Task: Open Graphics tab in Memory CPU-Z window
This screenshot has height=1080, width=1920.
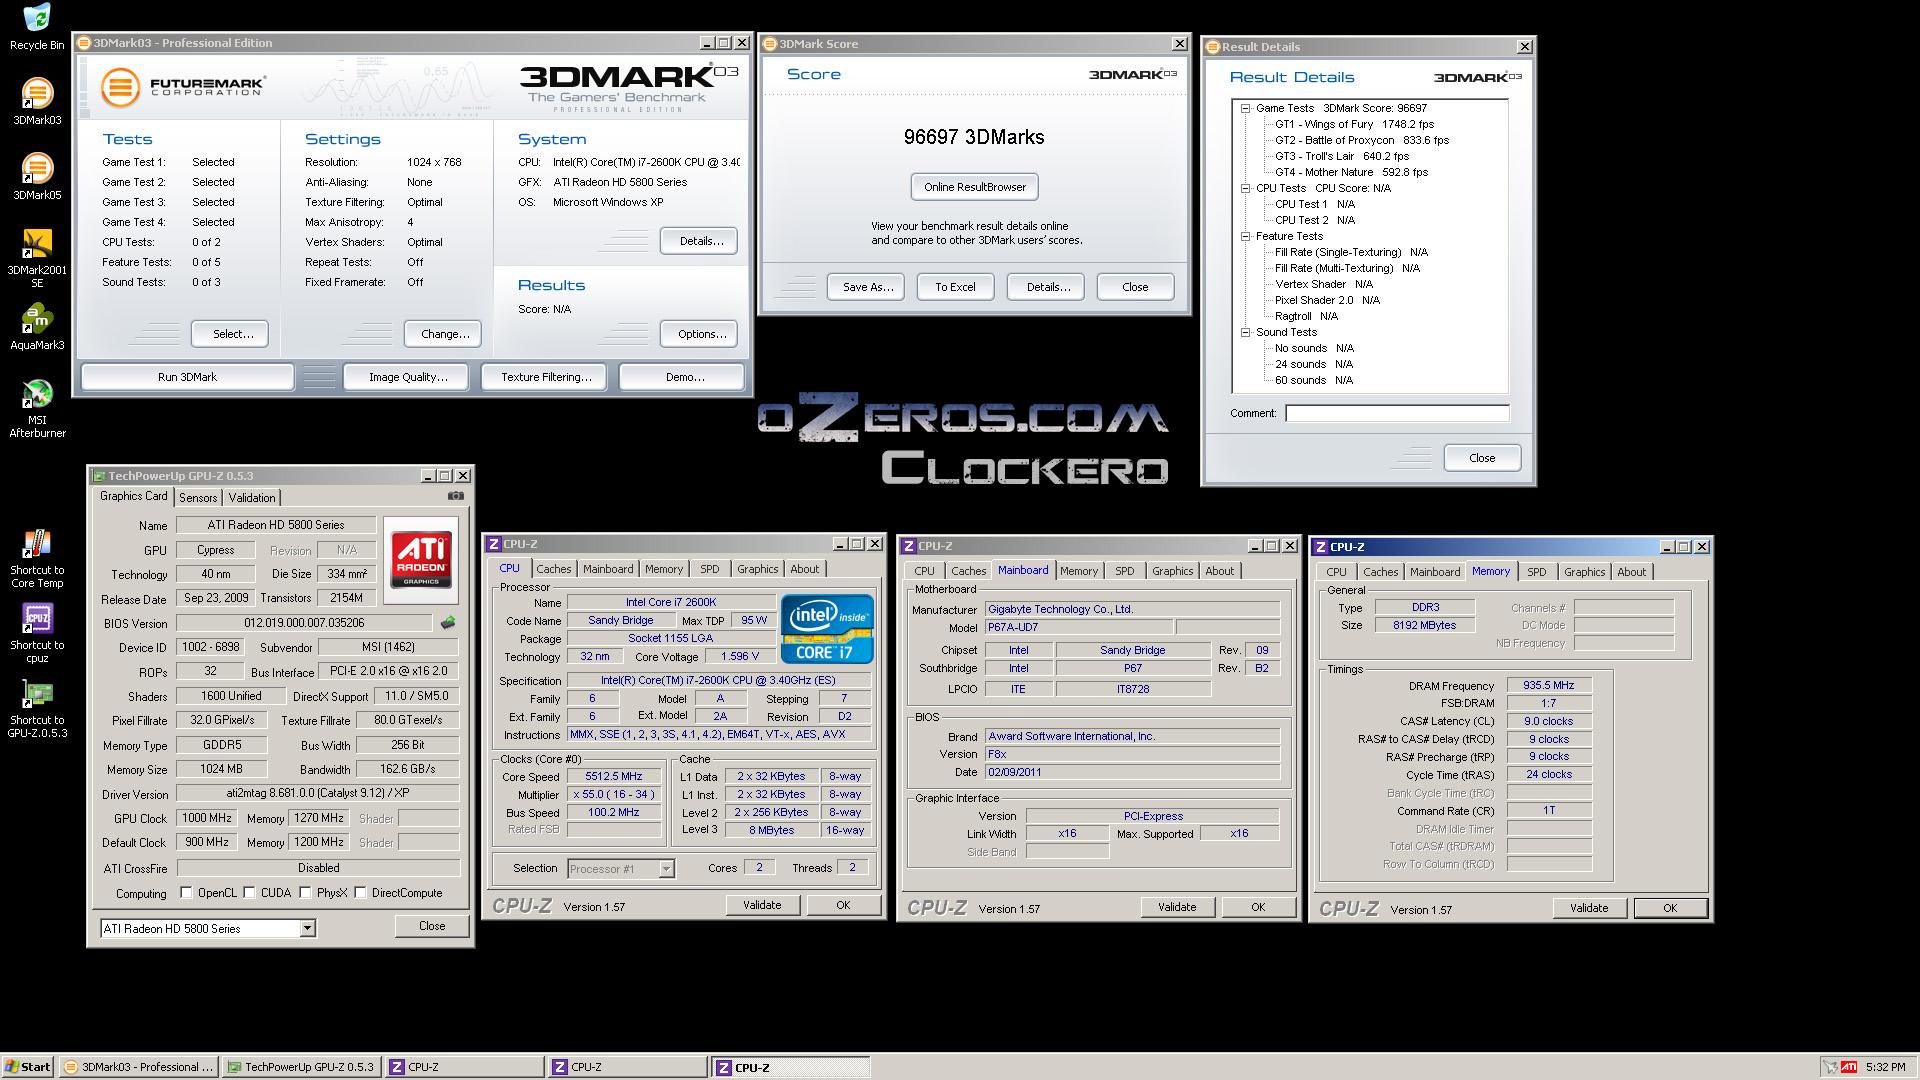Action: (x=1584, y=572)
